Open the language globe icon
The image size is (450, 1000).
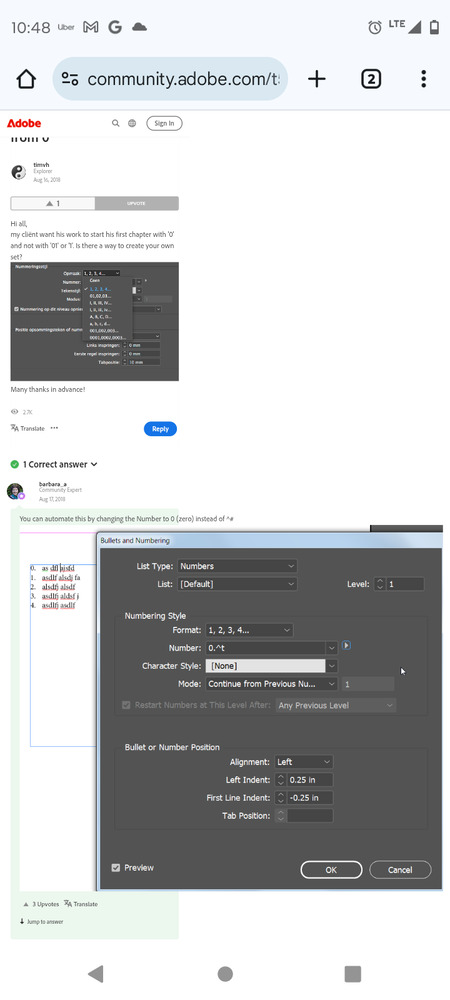(132, 123)
